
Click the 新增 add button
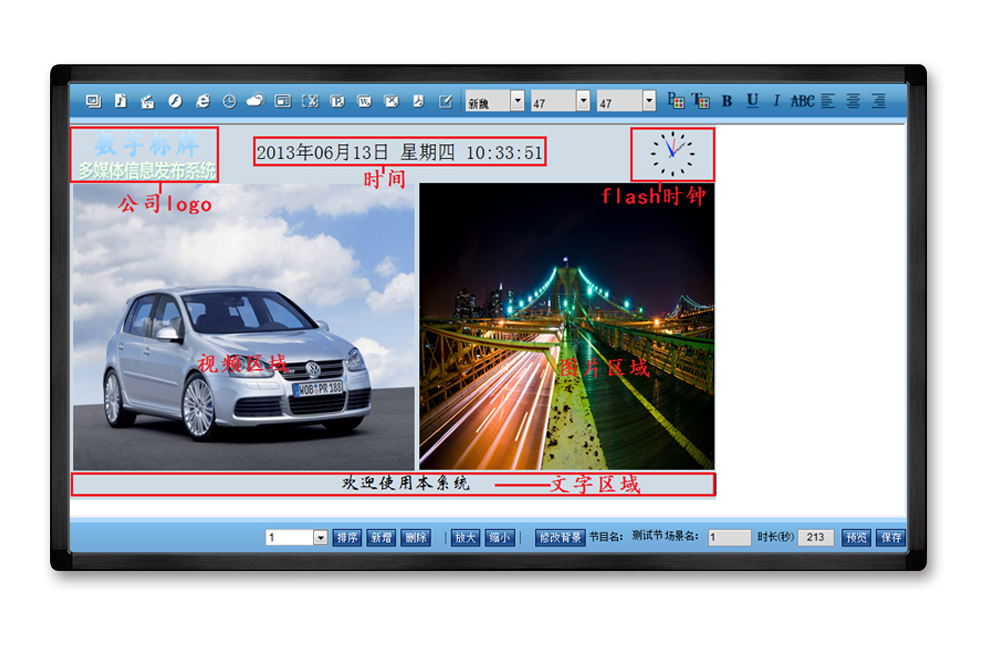381,538
